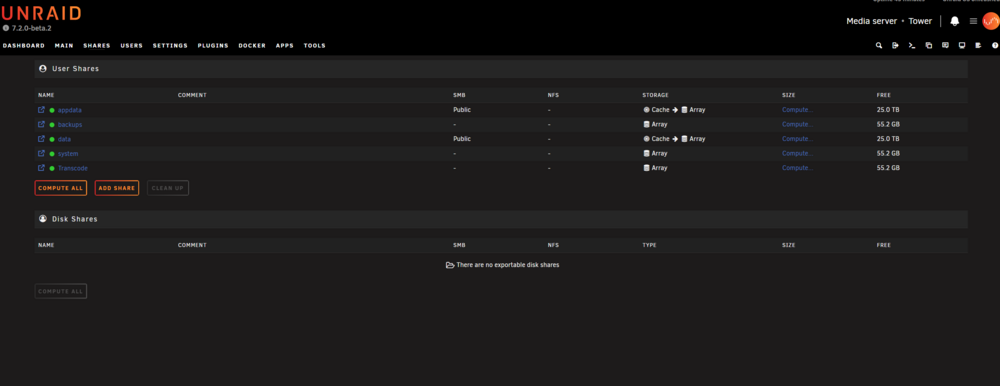Click the Public SMB value for appdata
Screen dimensions: 1000x386
point(462,110)
